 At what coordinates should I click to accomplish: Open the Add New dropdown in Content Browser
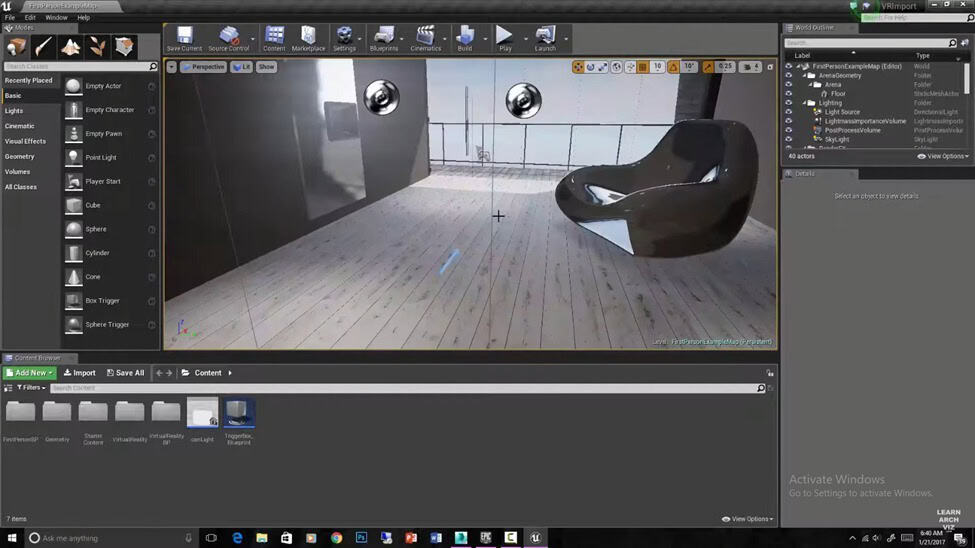(x=29, y=373)
